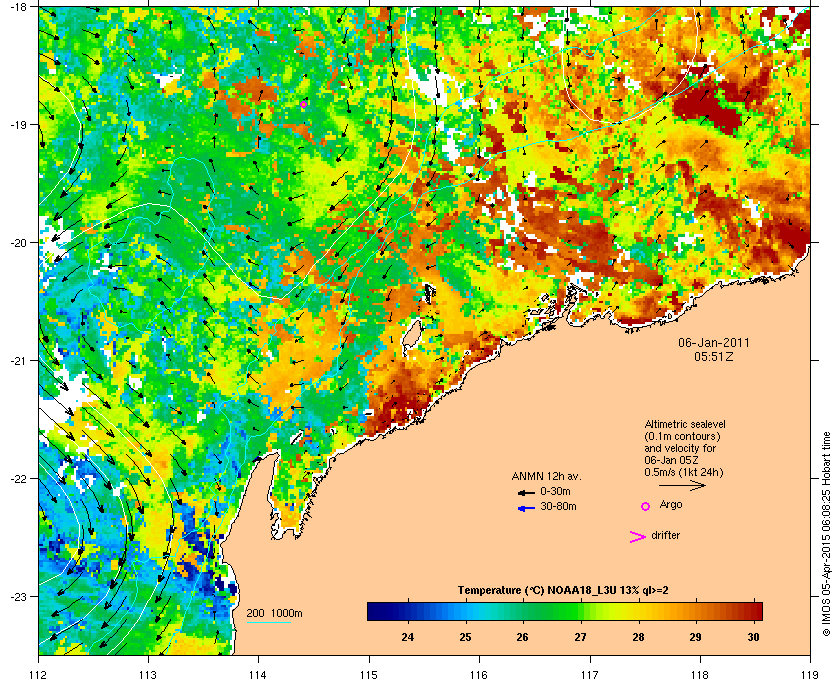This screenshot has width=840, height=680.
Task: Click the latitude axis label -20
Action: pos(18,243)
